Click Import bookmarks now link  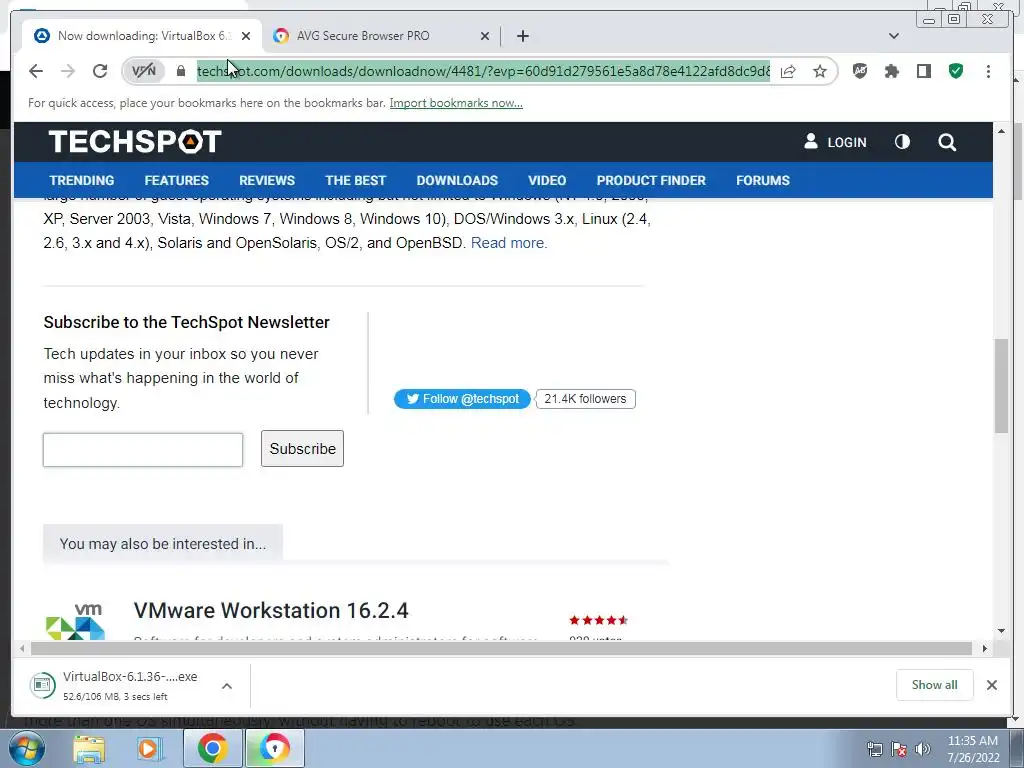[x=456, y=103]
